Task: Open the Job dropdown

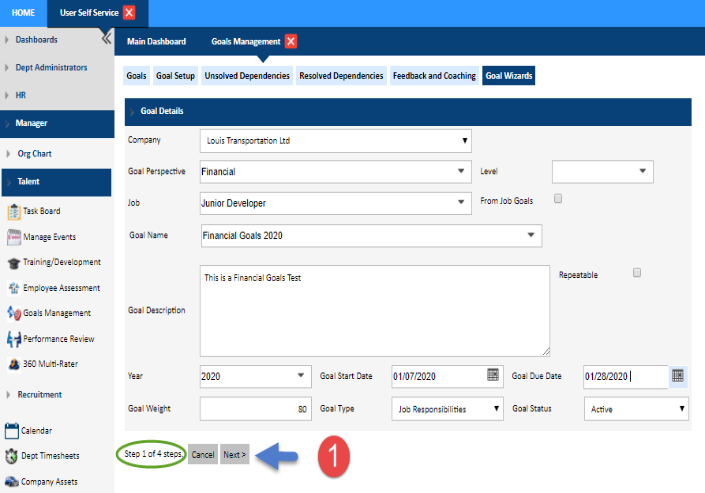Action: click(335, 203)
